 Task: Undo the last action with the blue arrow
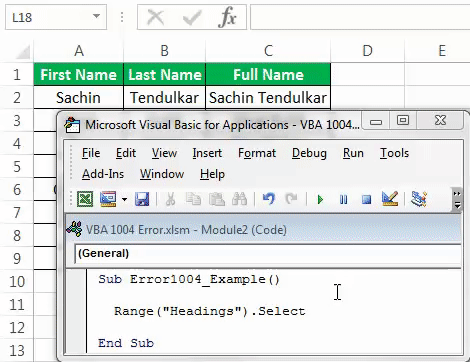click(269, 199)
